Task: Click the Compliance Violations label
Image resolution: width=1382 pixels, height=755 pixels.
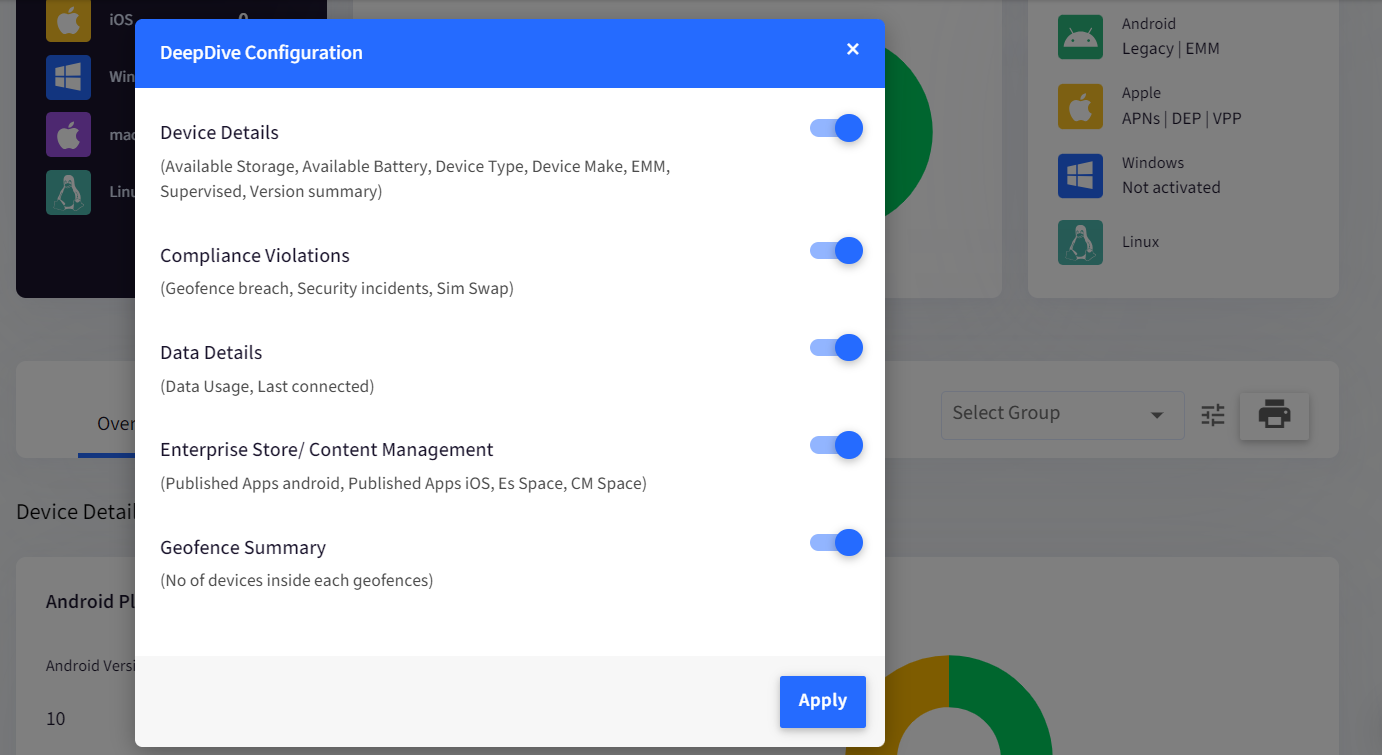Action: coord(255,256)
